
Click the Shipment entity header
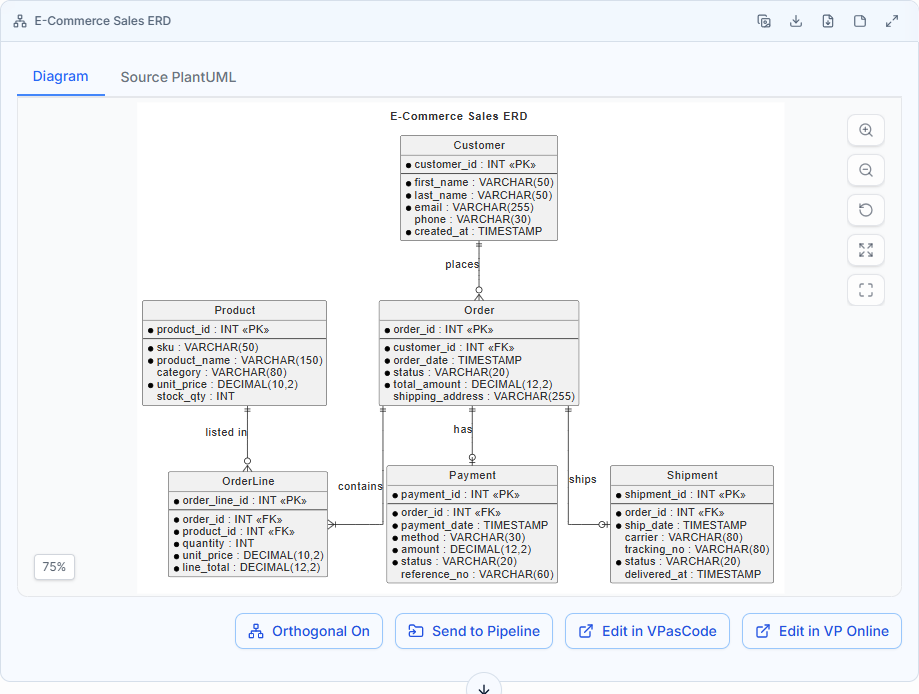click(692, 475)
